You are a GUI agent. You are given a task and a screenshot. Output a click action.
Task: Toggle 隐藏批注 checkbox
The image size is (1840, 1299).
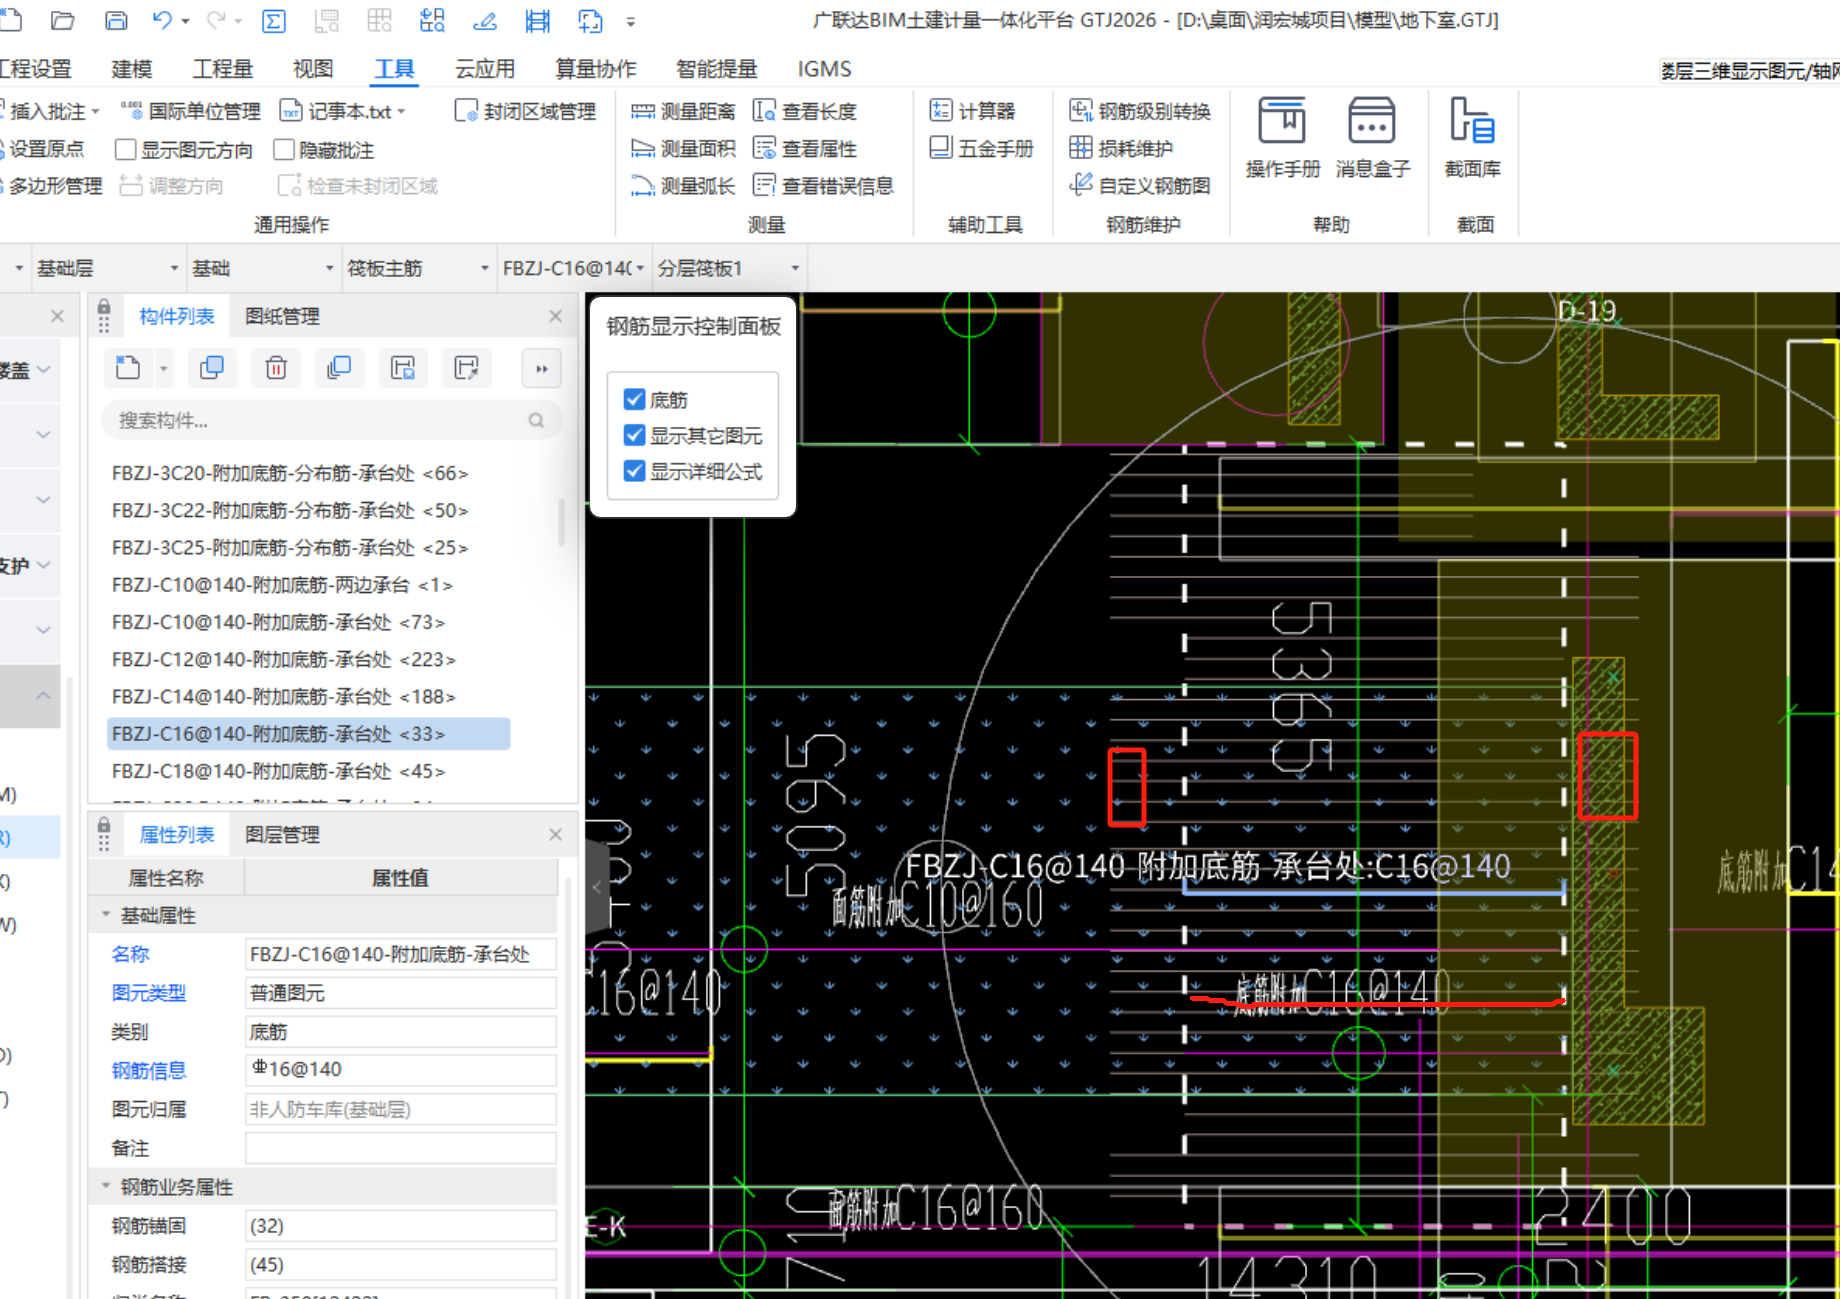click(x=284, y=149)
